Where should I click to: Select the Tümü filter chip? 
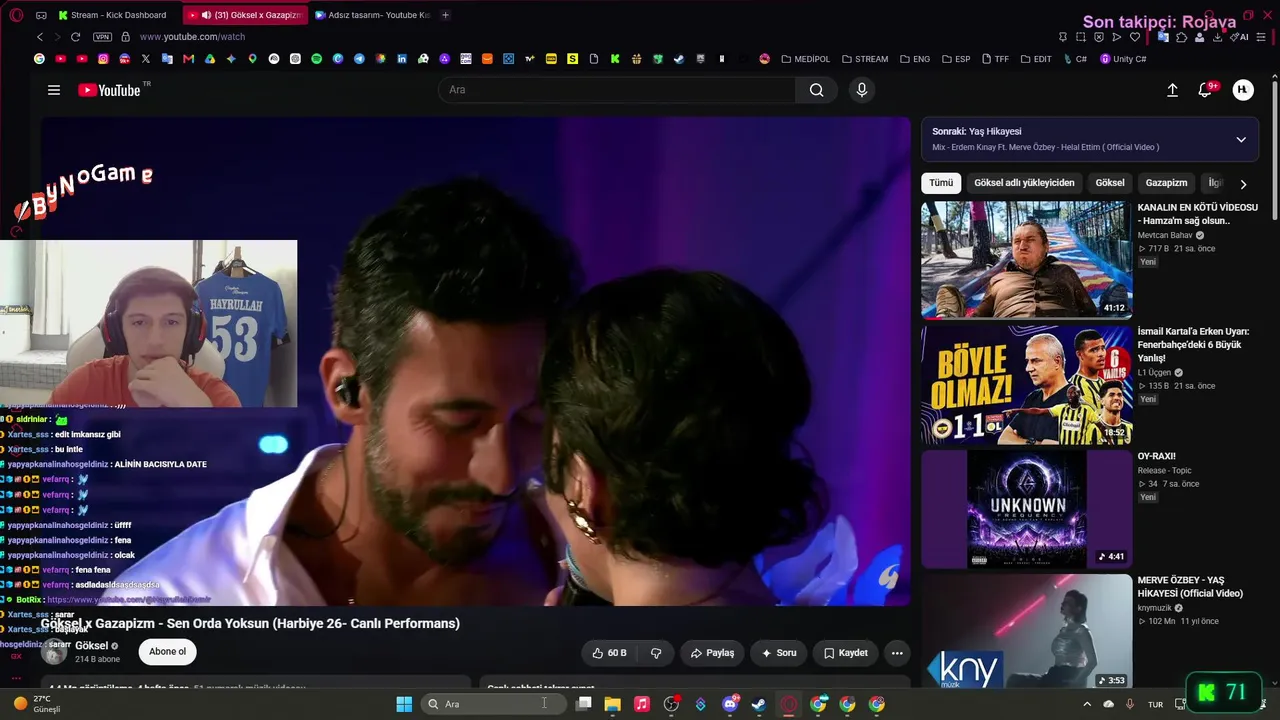pos(941,183)
